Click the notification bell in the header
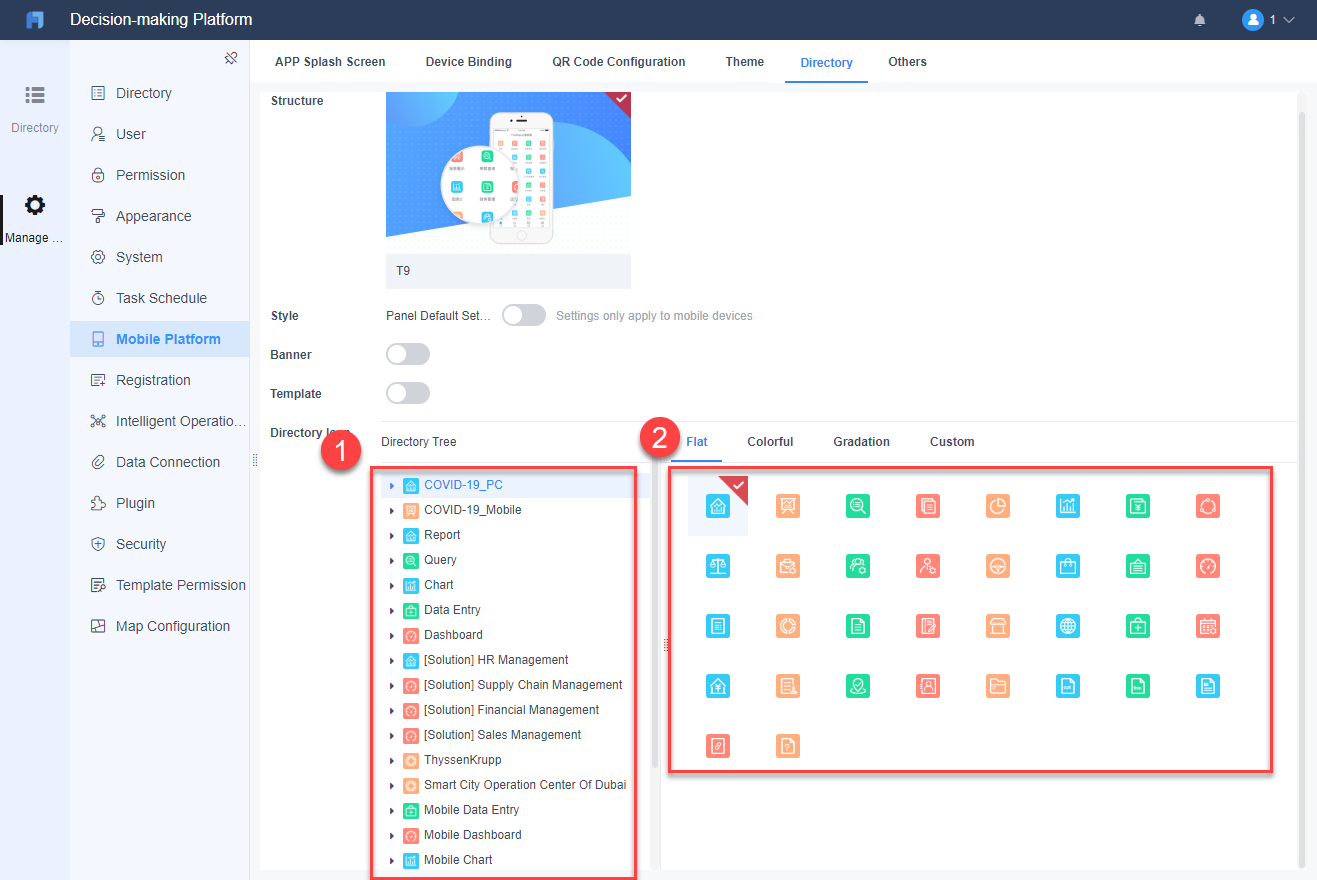Screen dimensions: 1317x880 click(1200, 20)
